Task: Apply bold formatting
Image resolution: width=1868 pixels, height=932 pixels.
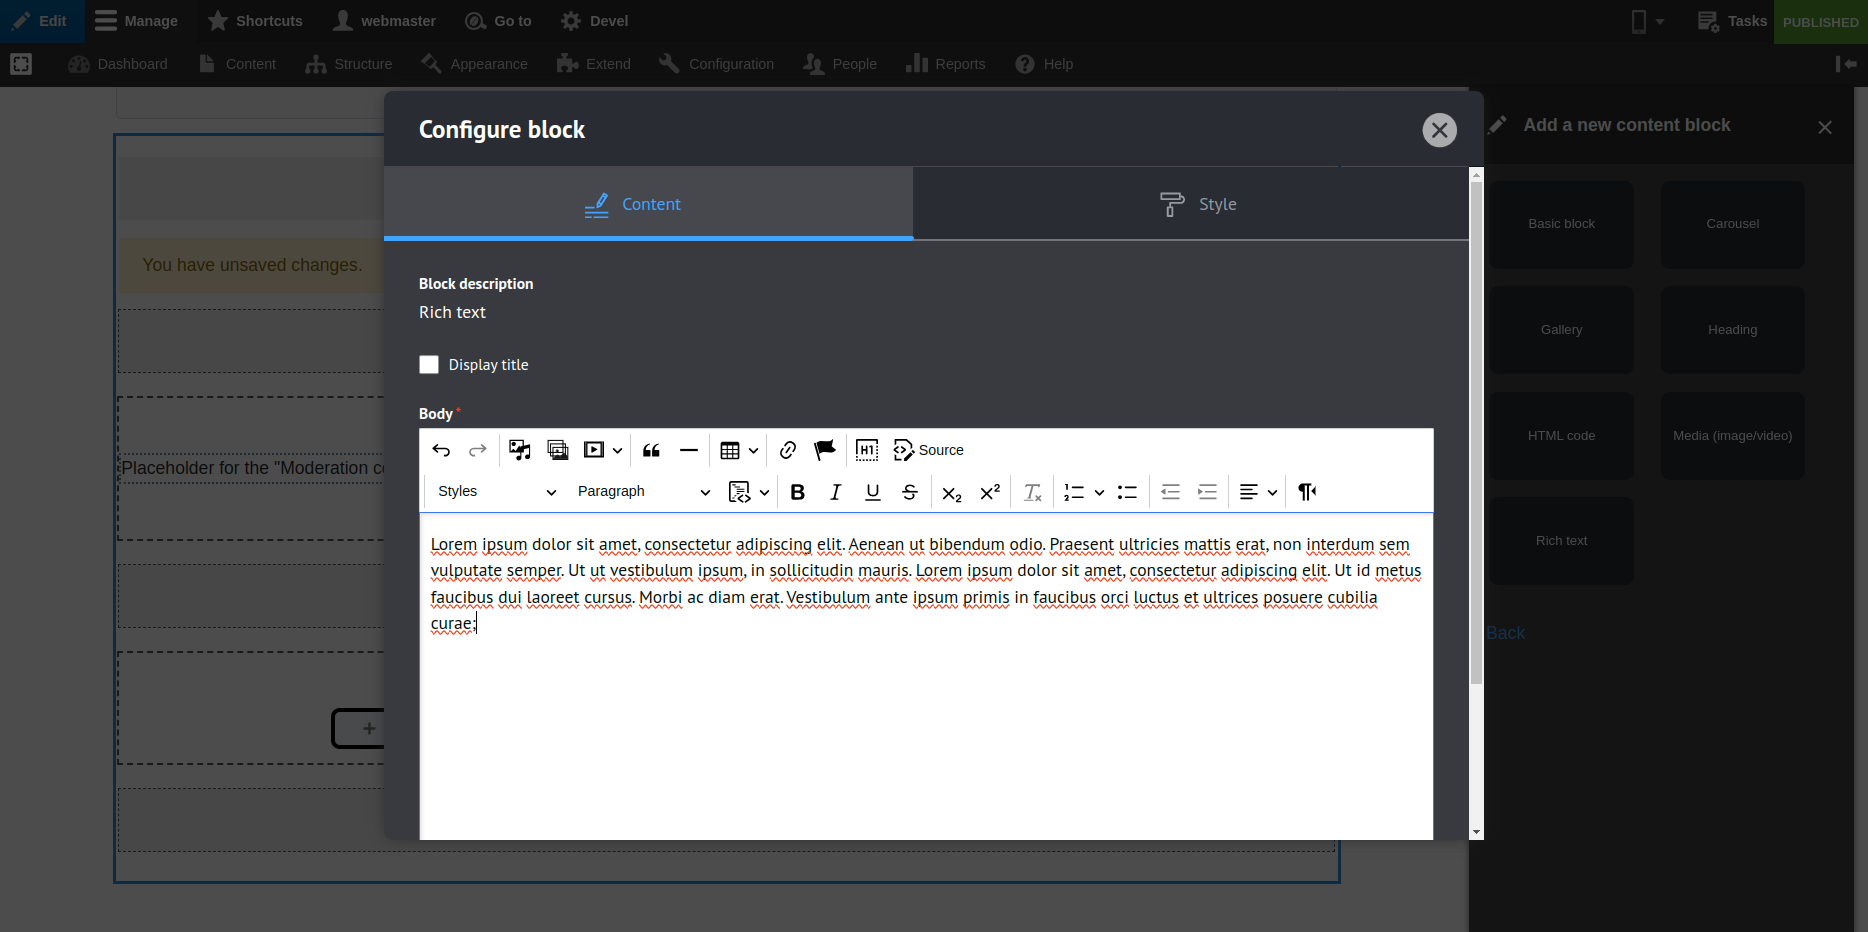Action: click(797, 492)
